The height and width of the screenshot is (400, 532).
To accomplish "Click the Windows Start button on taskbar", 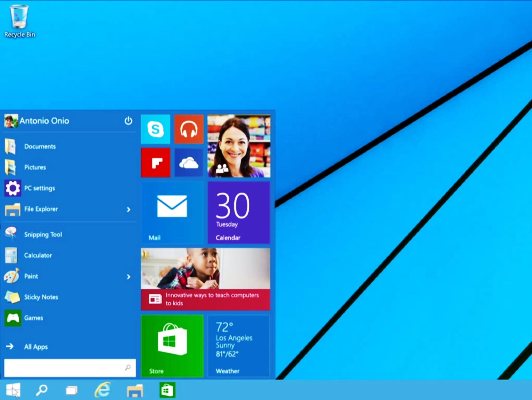I will click(x=13, y=390).
